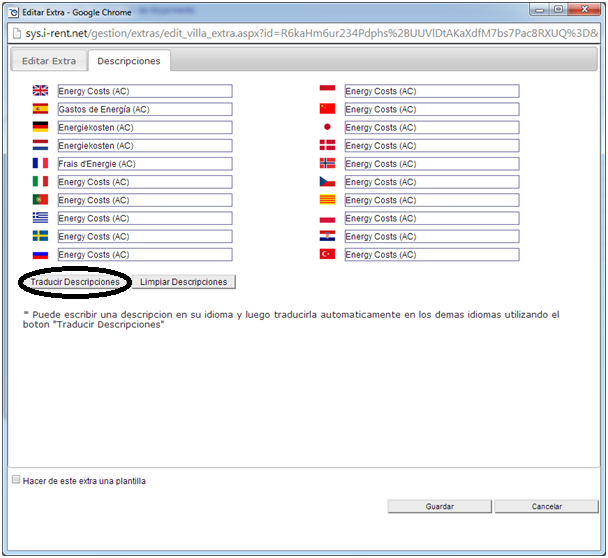Enable 'Hacer de este extra una plantilla' checkbox
Image resolution: width=608 pixels, height=558 pixels.
tap(16, 480)
